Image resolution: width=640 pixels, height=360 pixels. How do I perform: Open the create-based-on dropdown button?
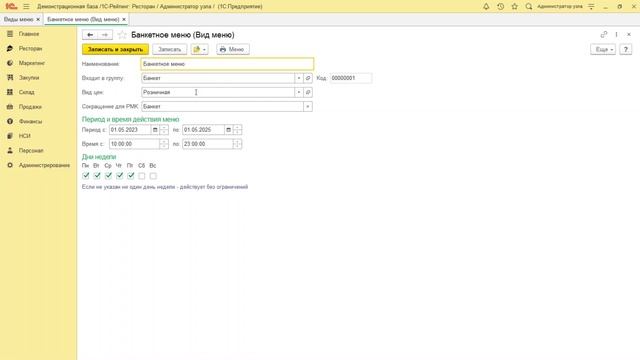200,49
